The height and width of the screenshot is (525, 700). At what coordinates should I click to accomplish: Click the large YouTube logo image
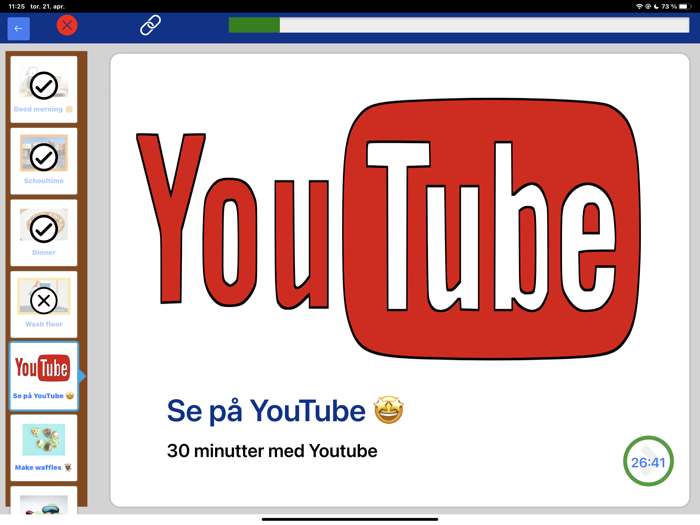point(388,229)
